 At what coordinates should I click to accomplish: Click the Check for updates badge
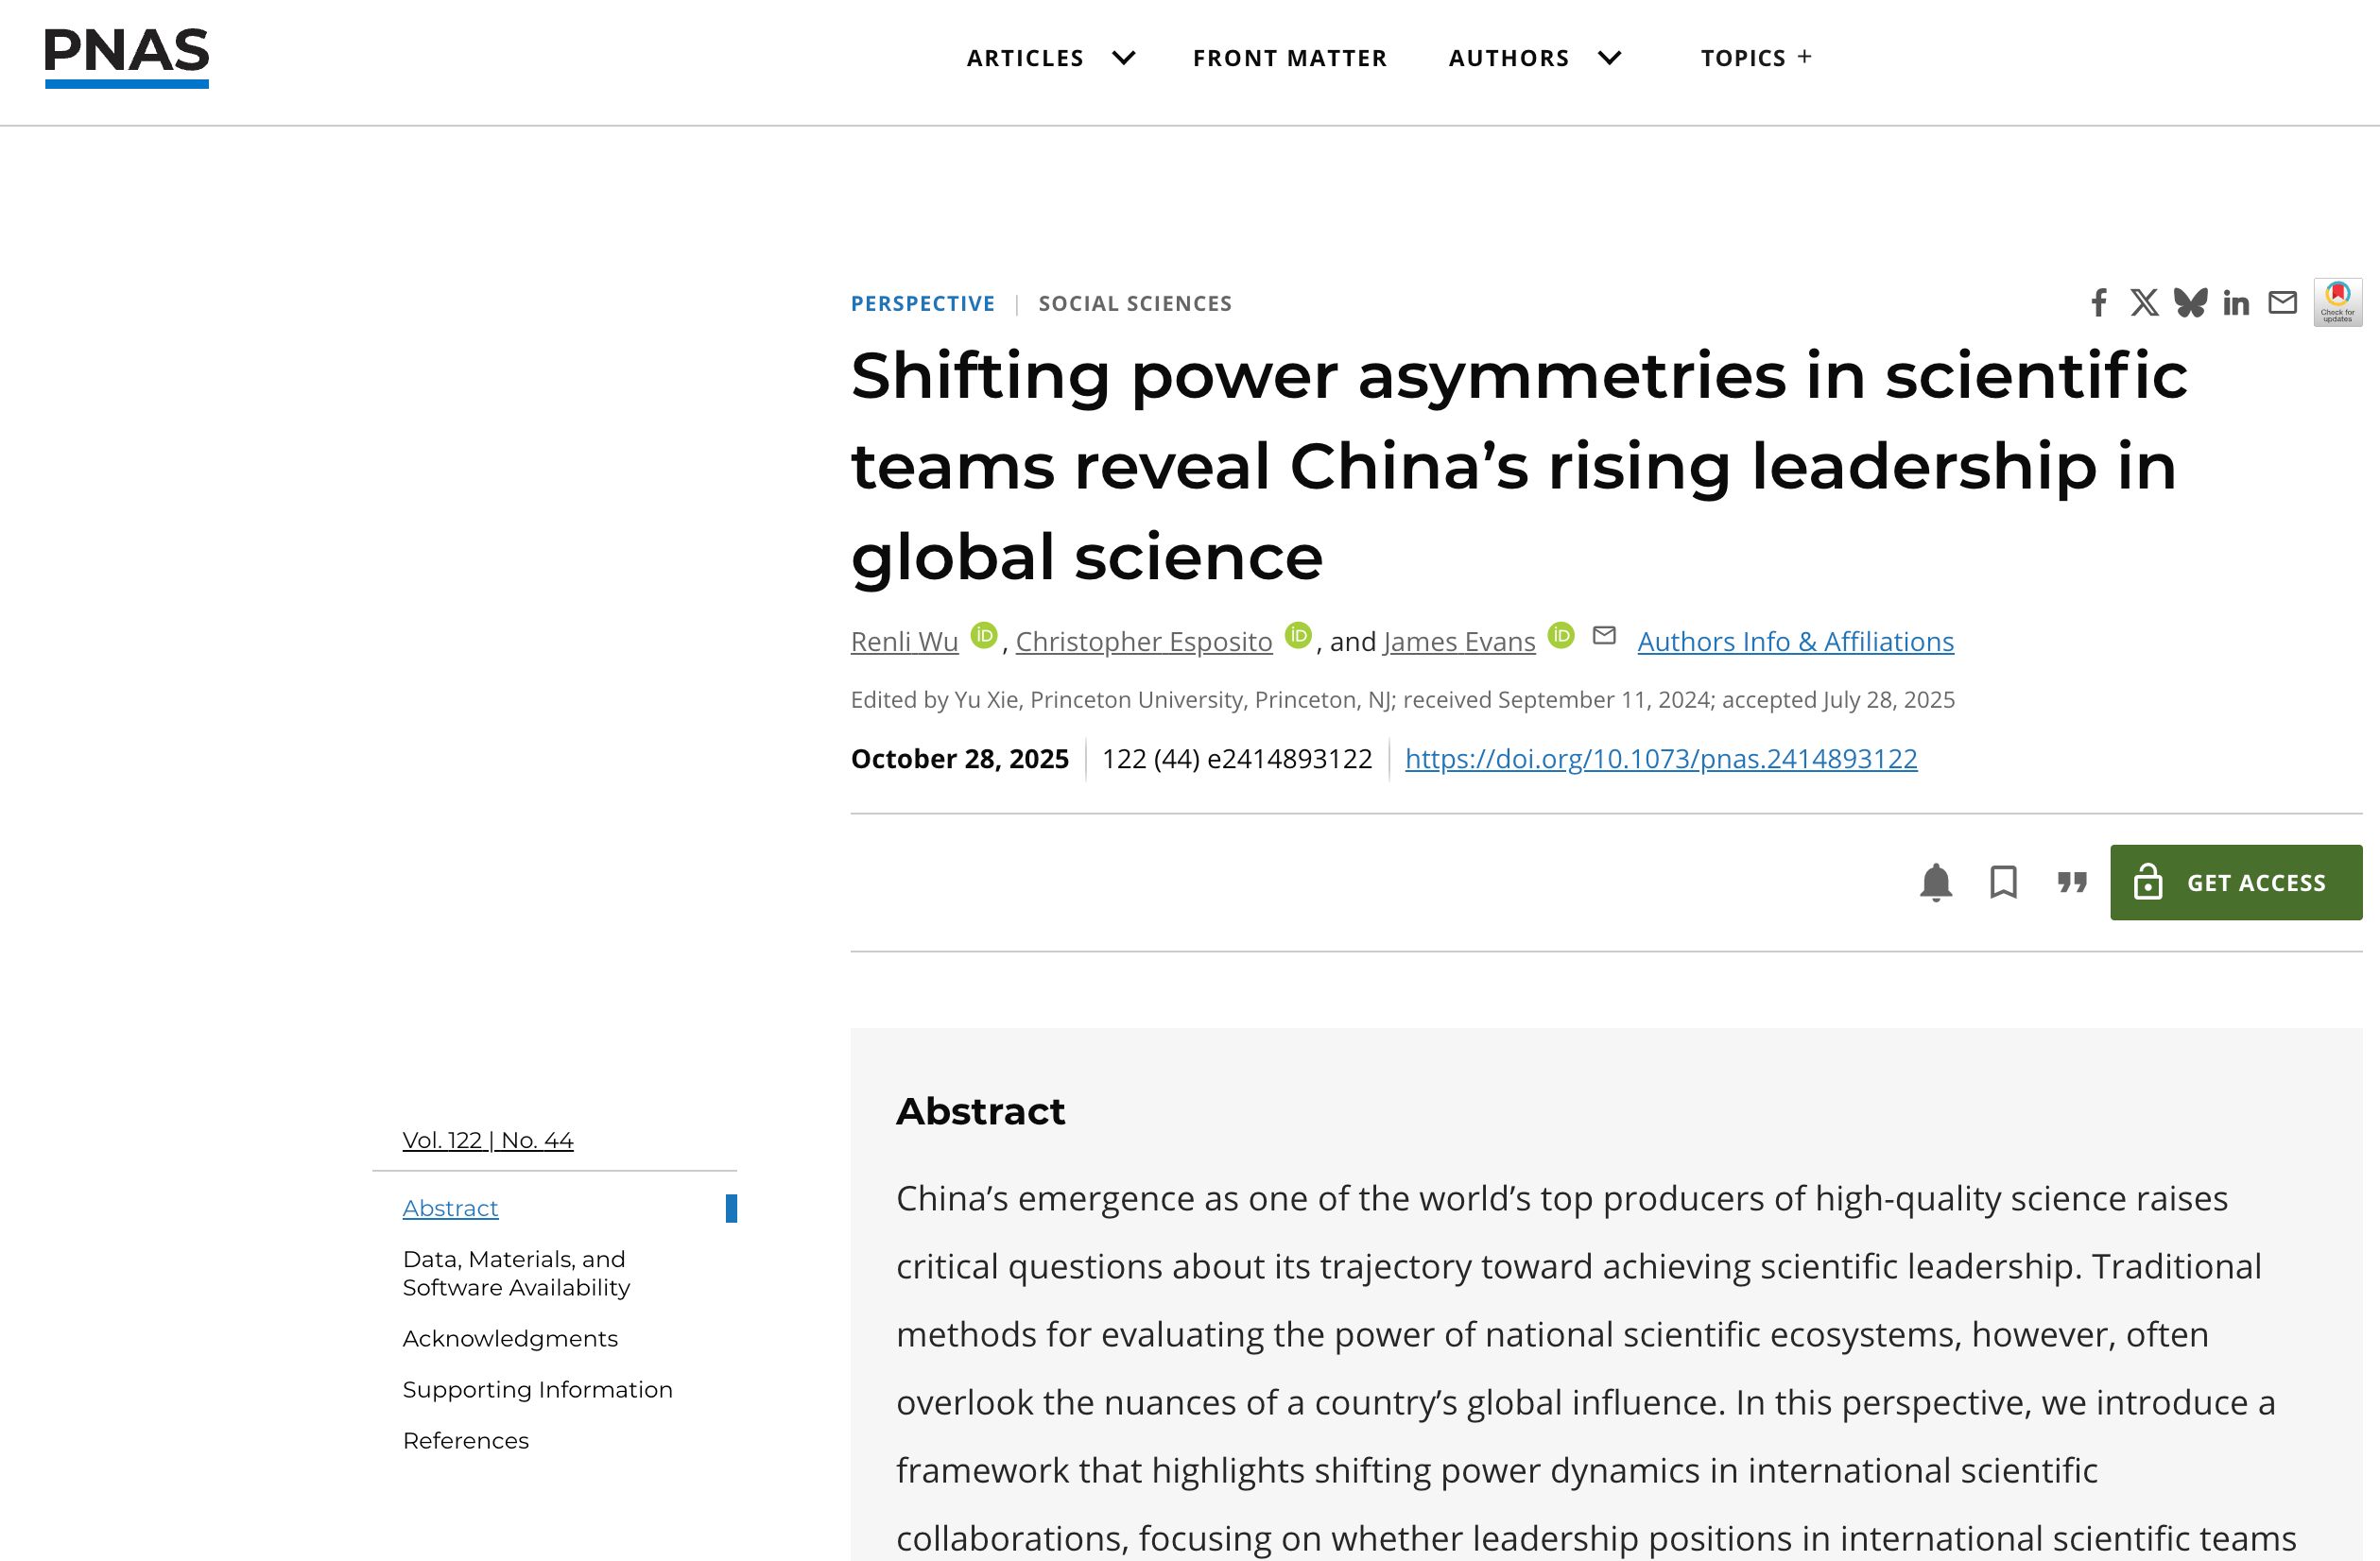tap(2338, 301)
